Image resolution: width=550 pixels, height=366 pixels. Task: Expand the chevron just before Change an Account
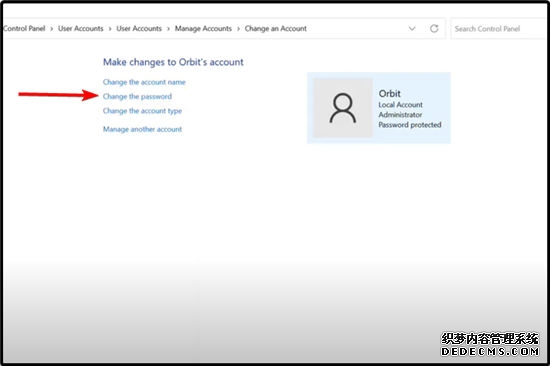pos(238,29)
